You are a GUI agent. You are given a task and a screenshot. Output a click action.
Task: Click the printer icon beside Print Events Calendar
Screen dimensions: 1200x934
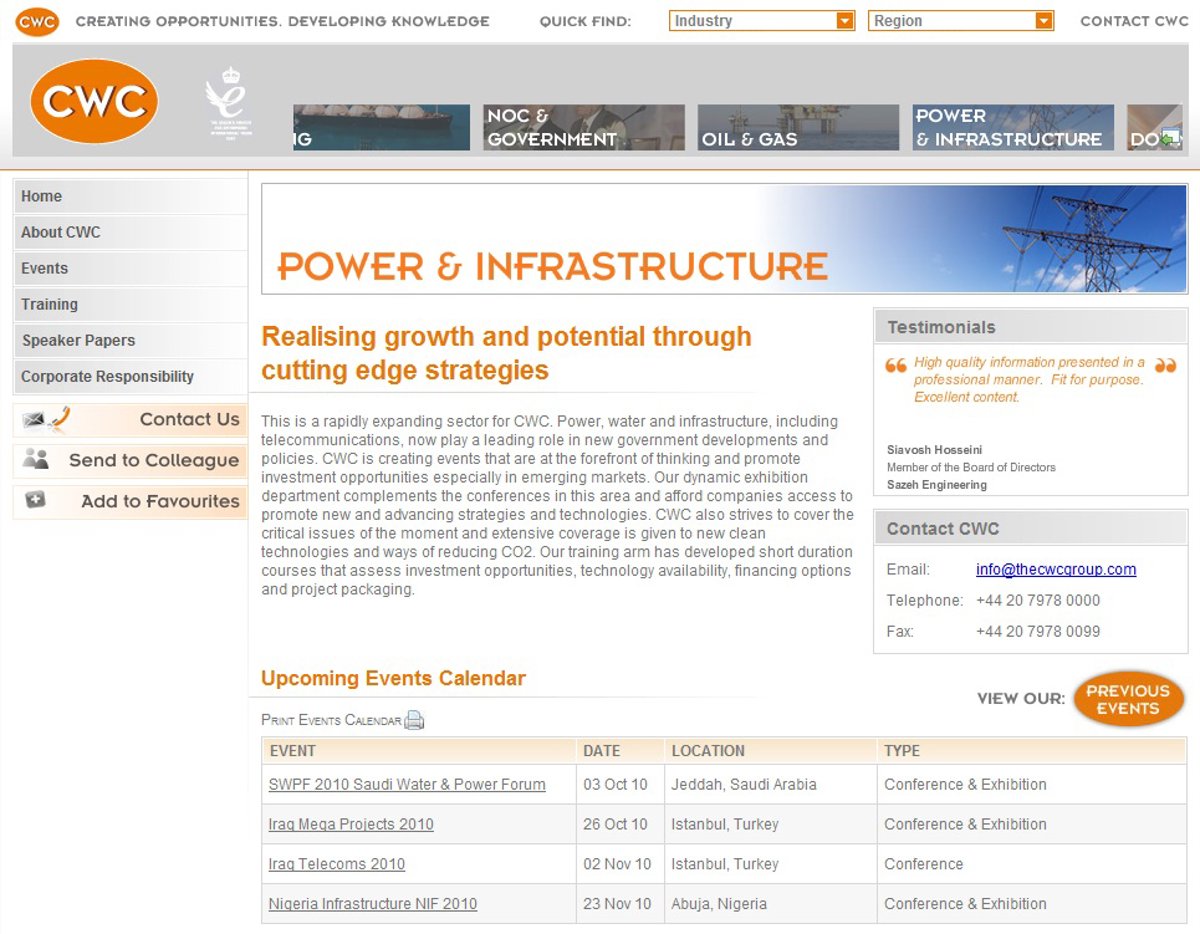pos(414,720)
